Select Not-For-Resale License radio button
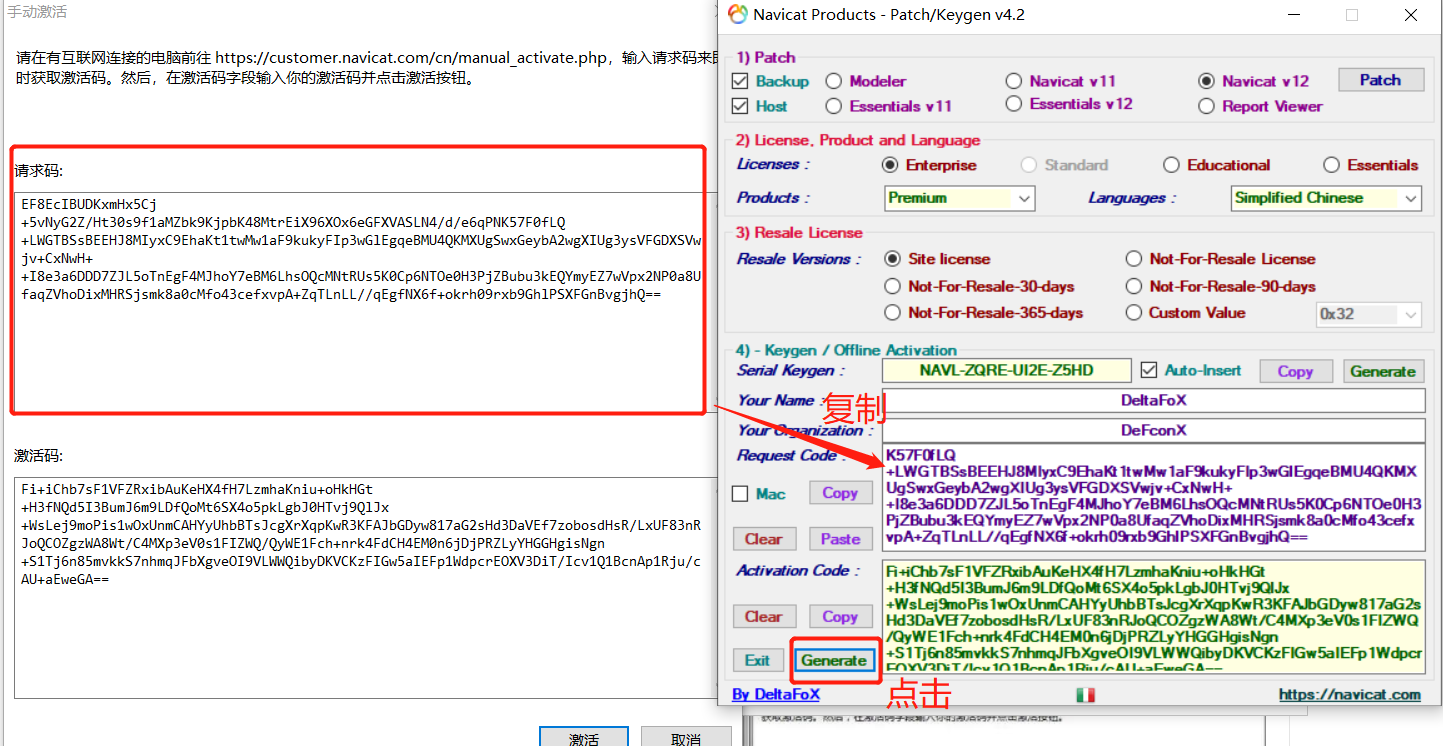 [1134, 259]
